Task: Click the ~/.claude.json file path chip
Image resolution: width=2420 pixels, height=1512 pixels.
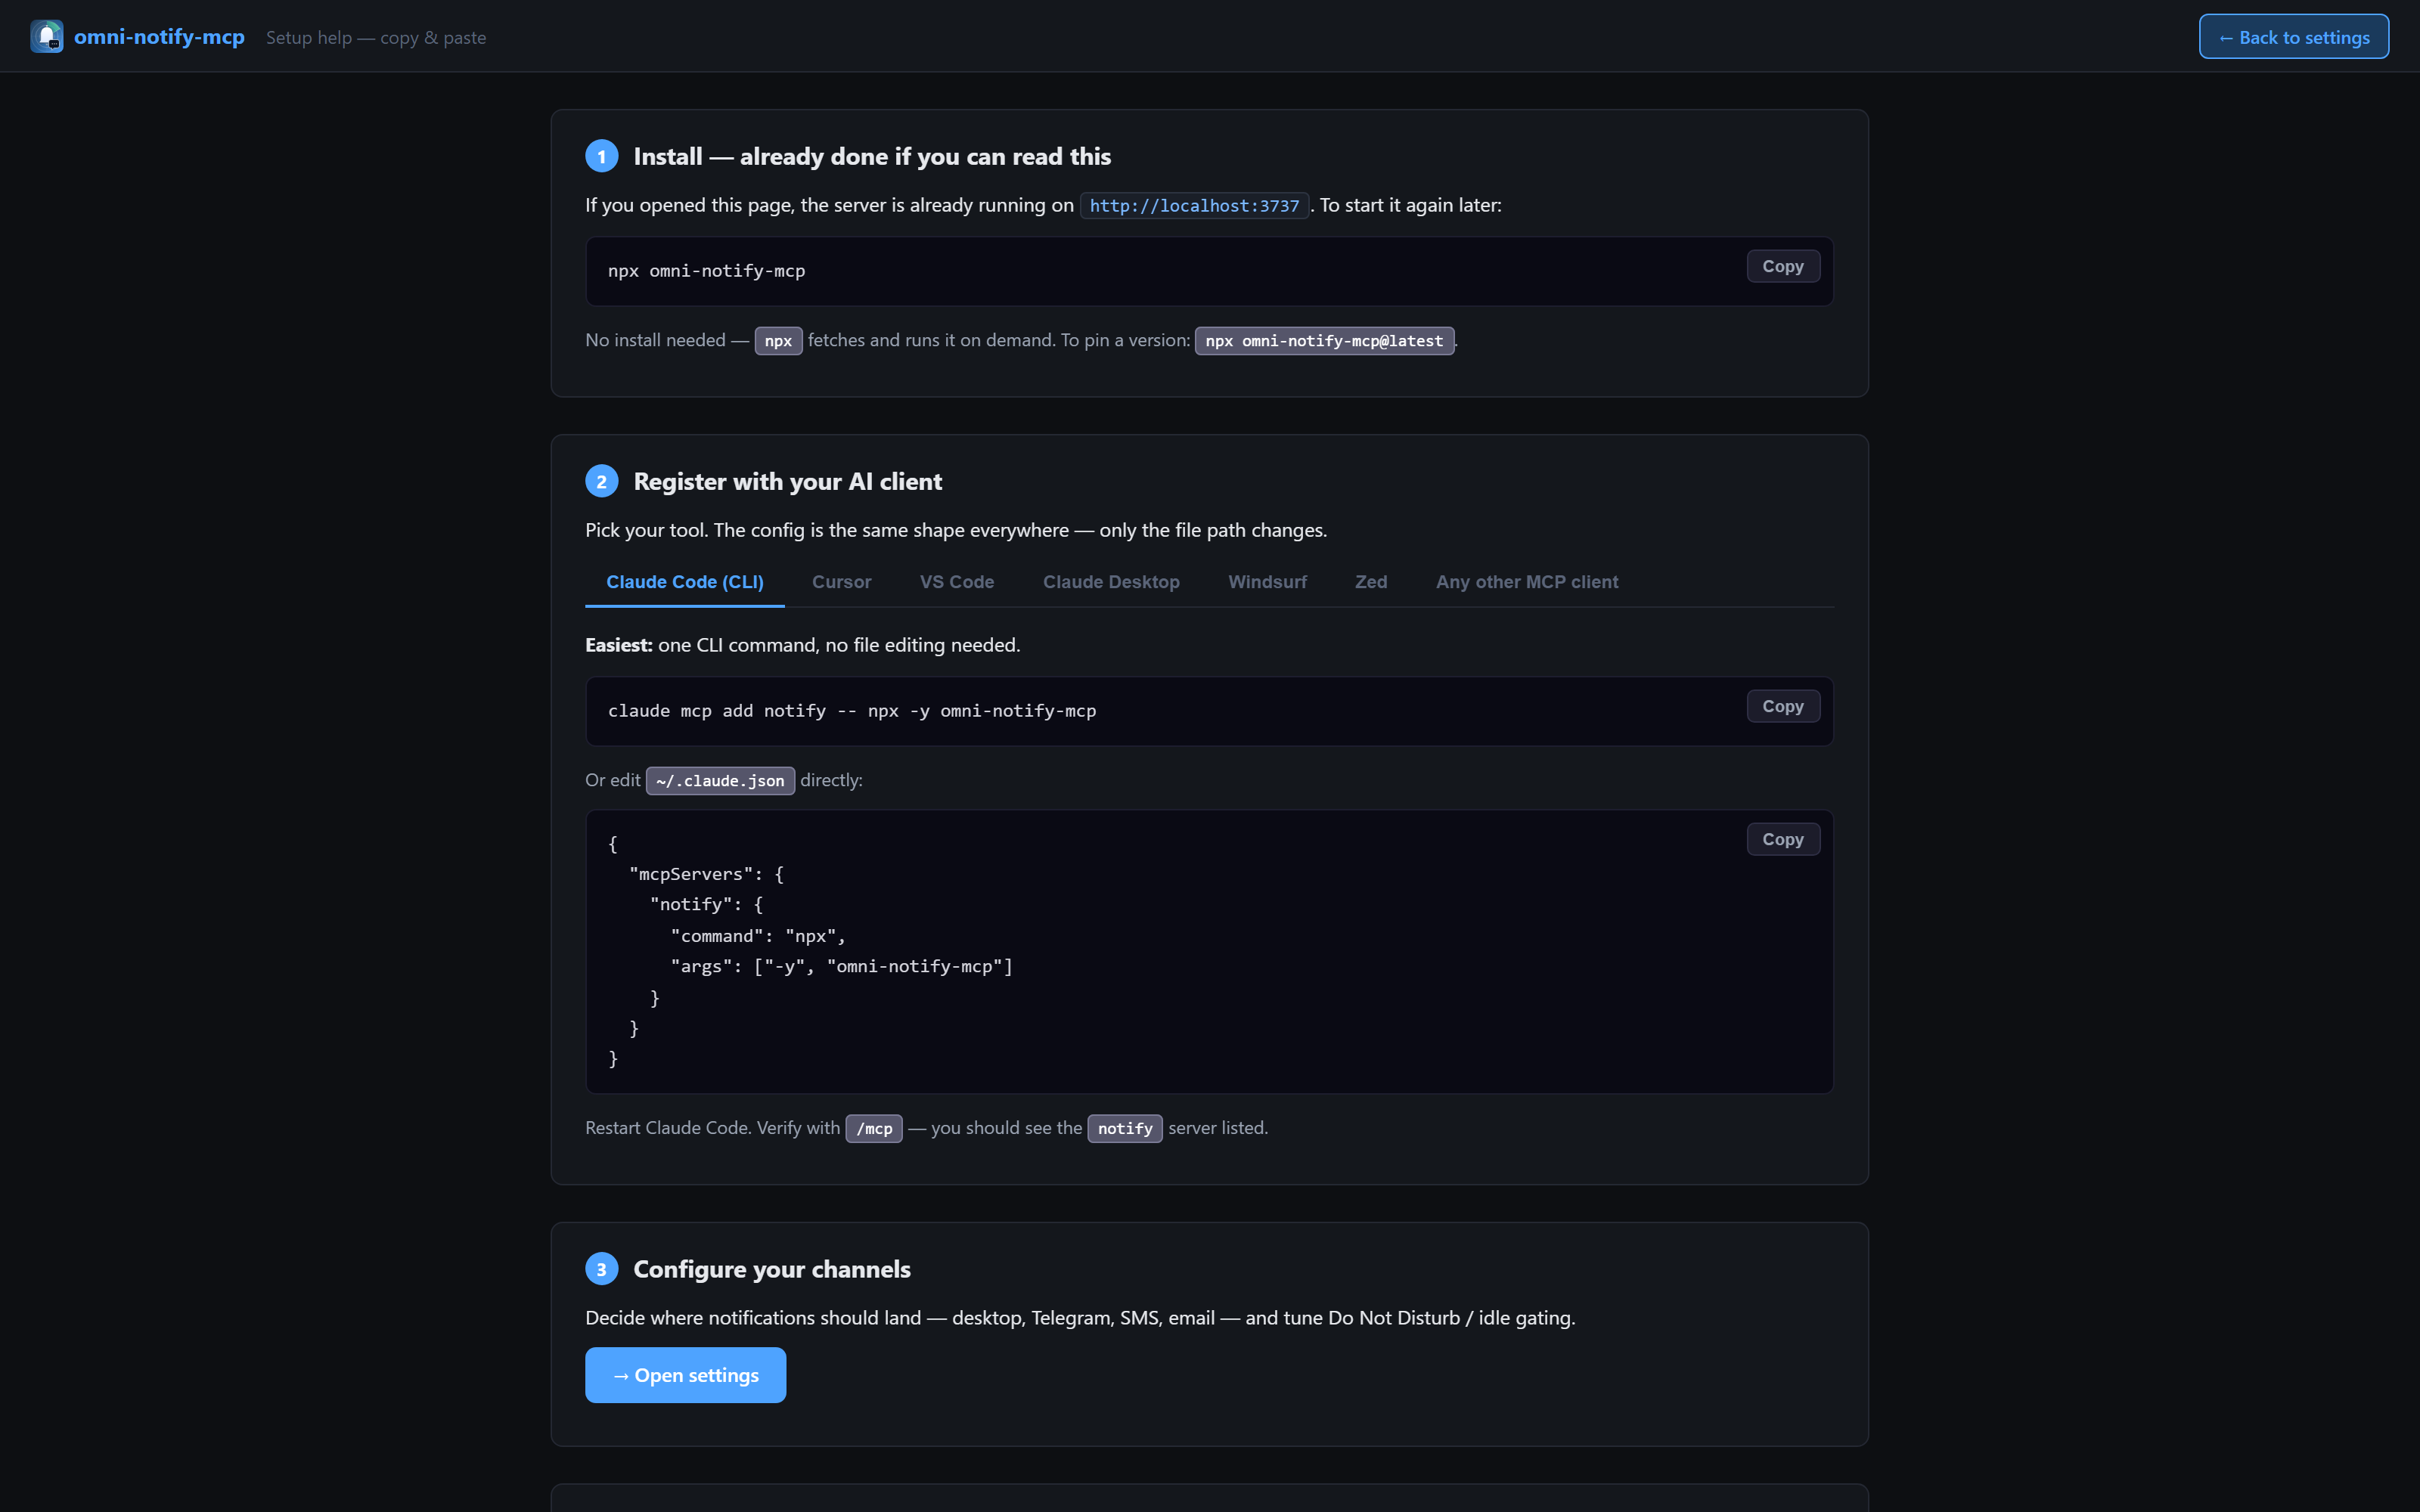Action: (x=719, y=780)
